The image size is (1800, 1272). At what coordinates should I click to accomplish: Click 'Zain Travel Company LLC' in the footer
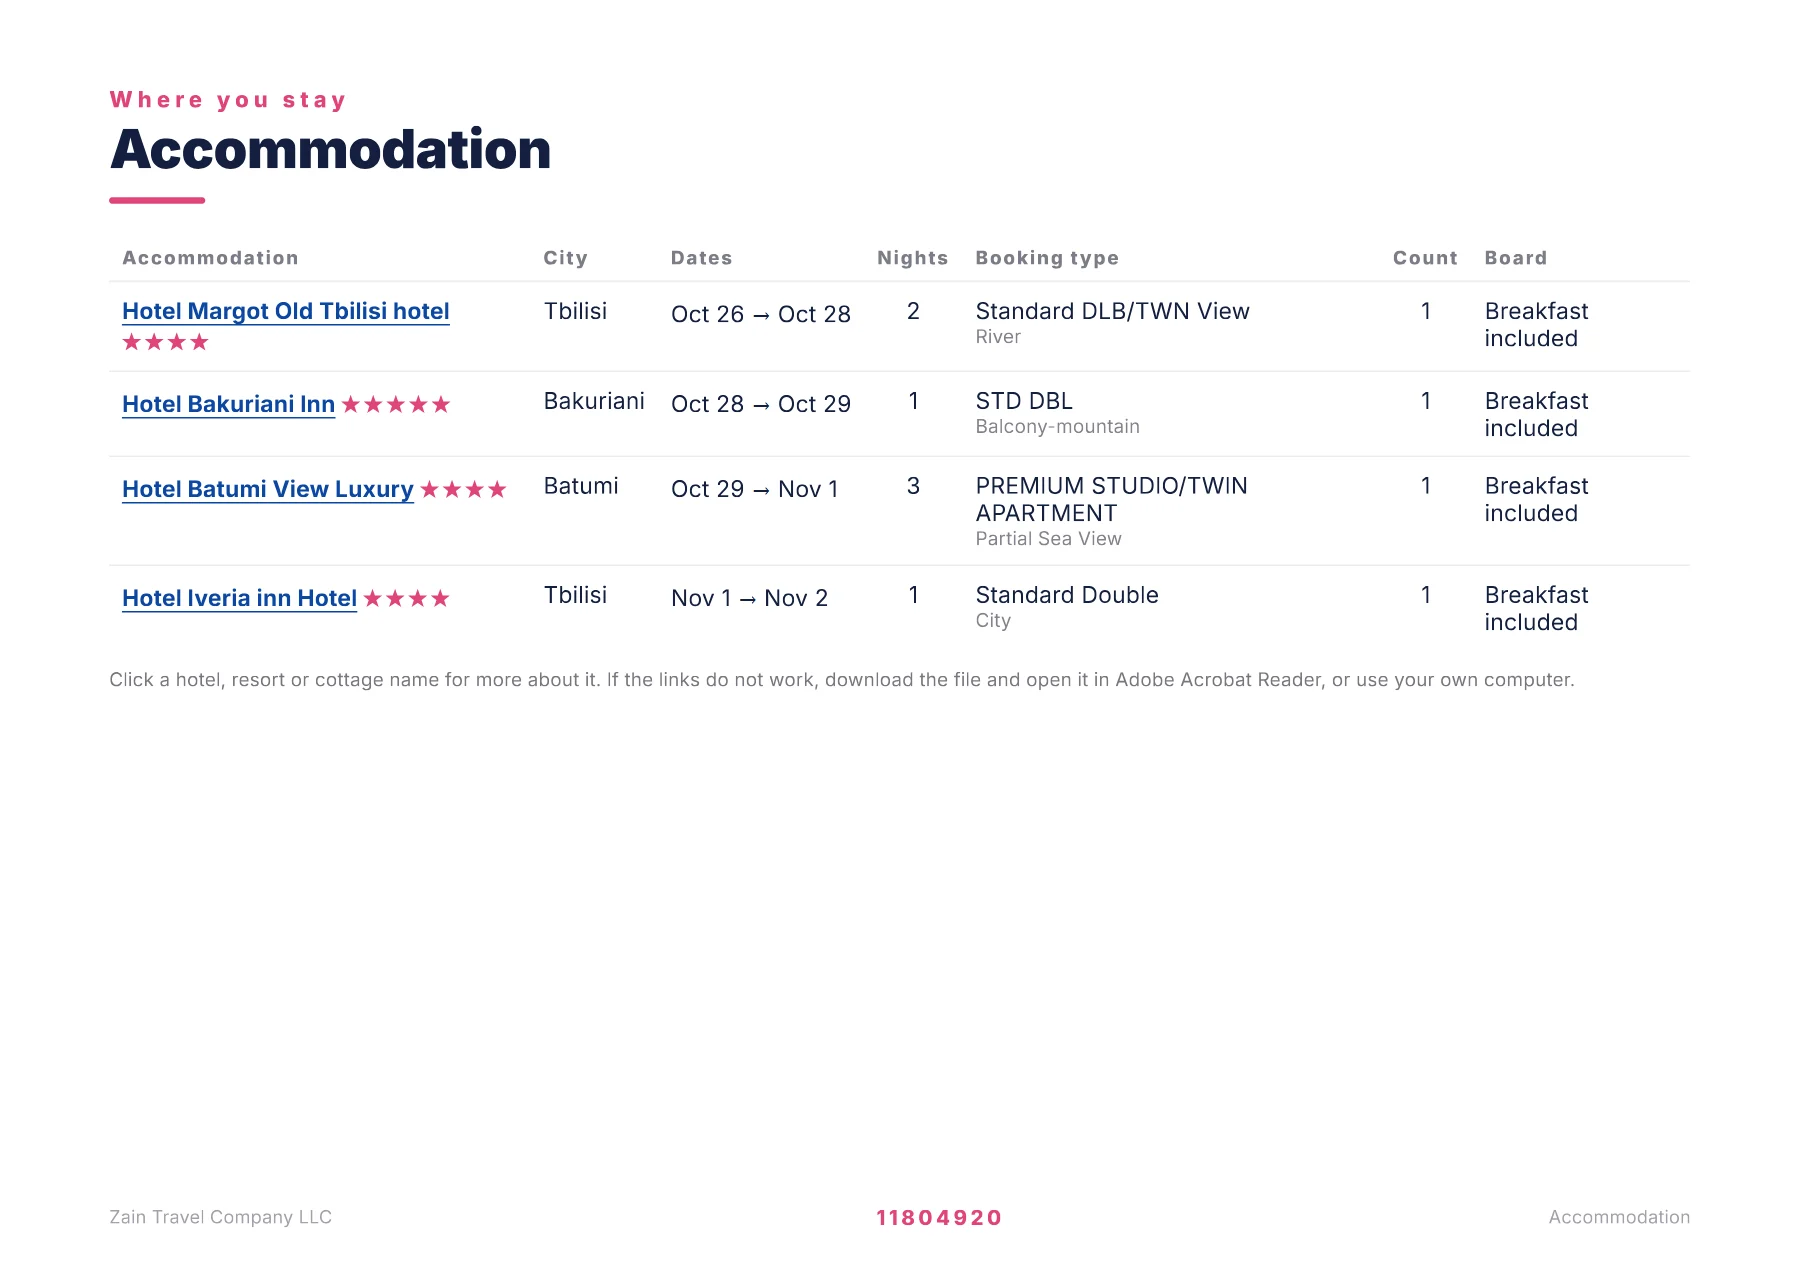pyautogui.click(x=221, y=1217)
